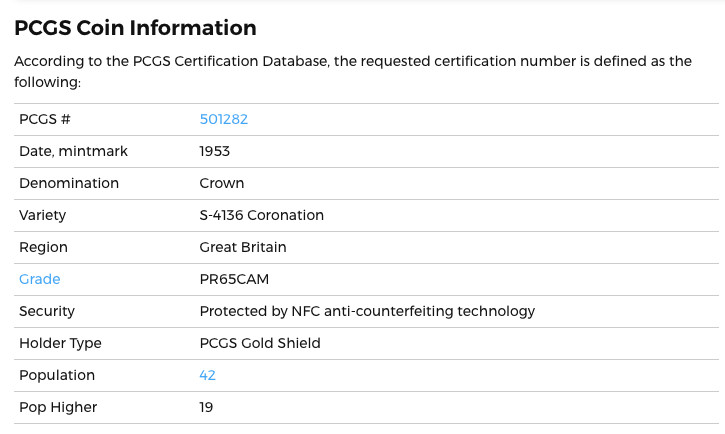Click the Region row label
Viewport: 725px width, 434px height.
click(43, 247)
